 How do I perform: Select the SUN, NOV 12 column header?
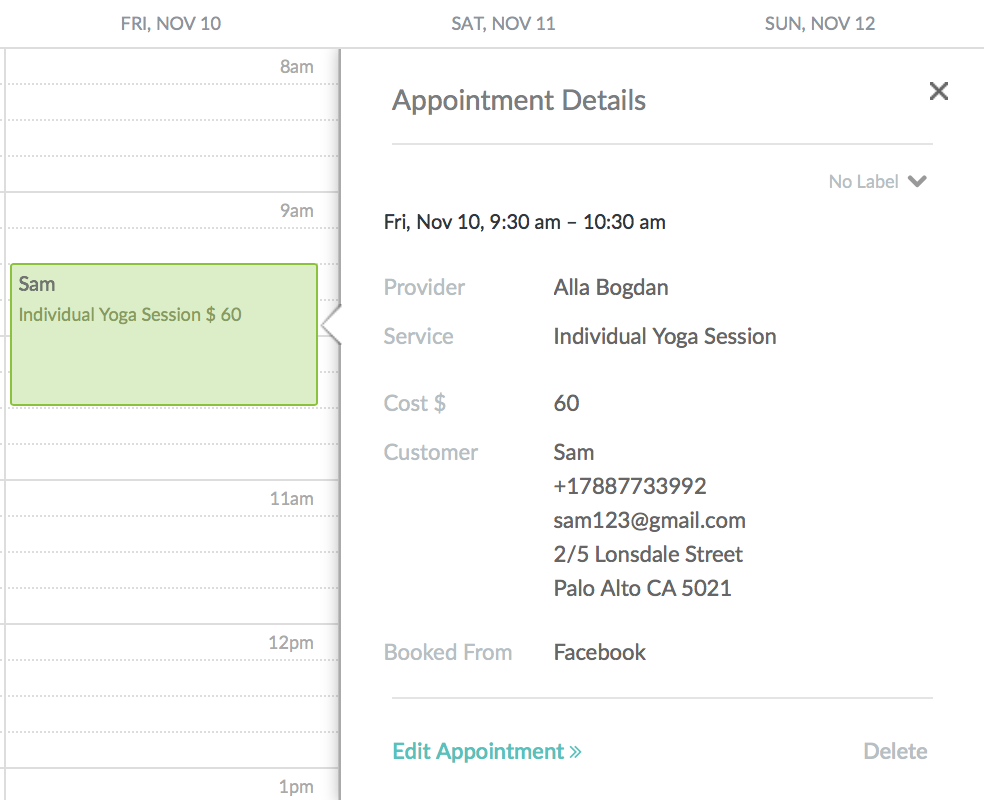click(x=820, y=24)
